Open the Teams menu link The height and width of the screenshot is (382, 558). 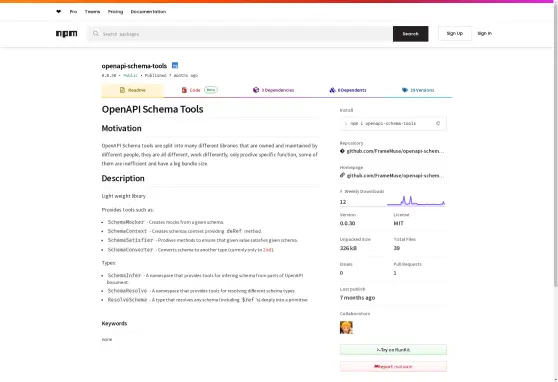[93, 12]
